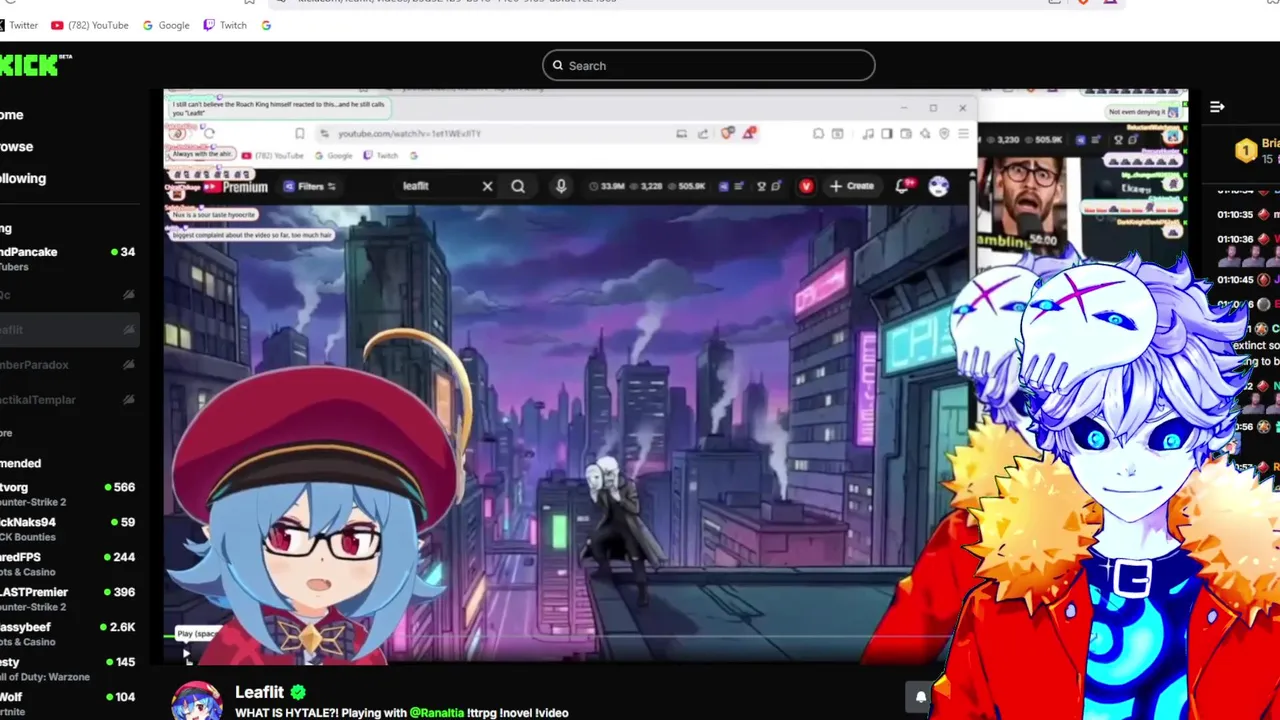Click the green verified badge next to Leaflit
This screenshot has height=720, width=1280.
point(298,692)
